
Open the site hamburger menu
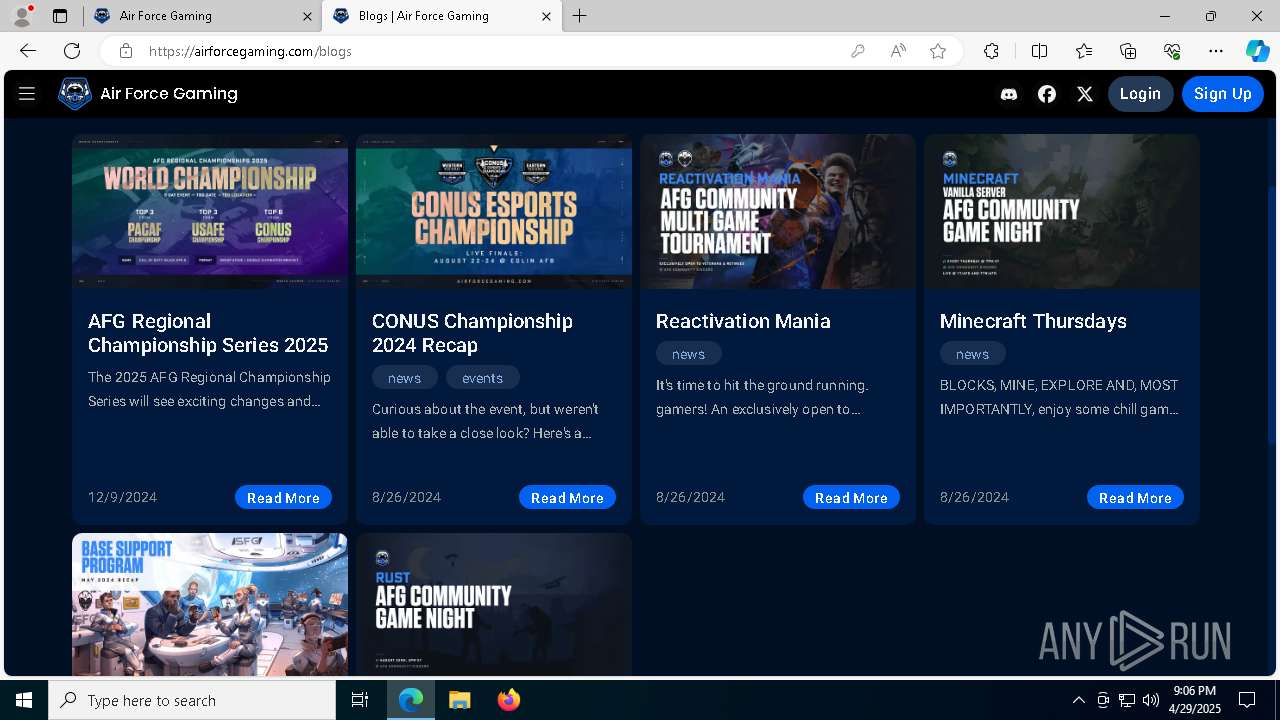(27, 93)
